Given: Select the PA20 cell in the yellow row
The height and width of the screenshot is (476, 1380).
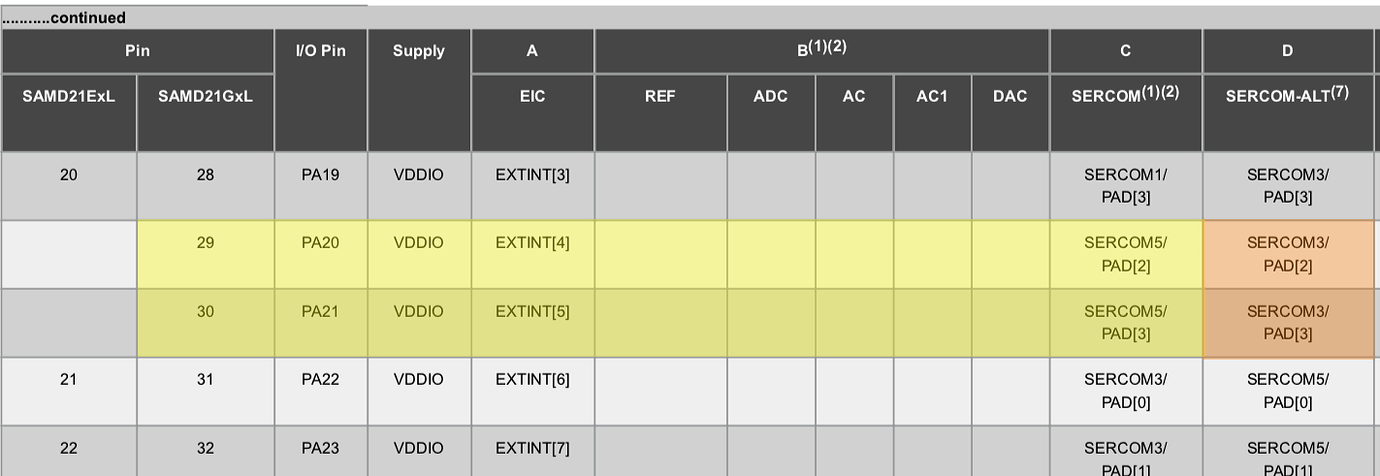Looking at the screenshot, I should point(320,243).
